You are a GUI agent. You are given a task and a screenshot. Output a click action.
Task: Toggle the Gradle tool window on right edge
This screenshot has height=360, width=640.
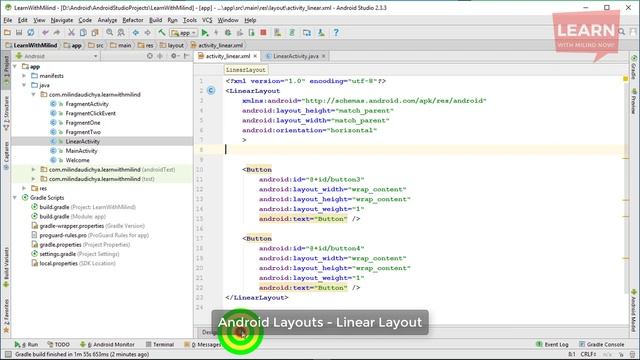click(634, 67)
